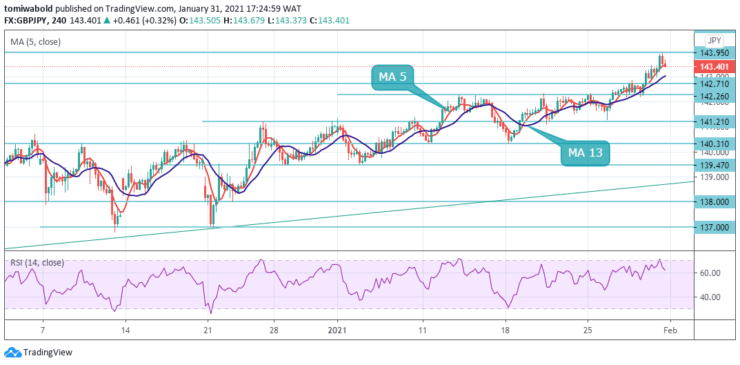The image size is (740, 365).
Task: Click the date label 11 on time axis
Action: click(x=423, y=331)
